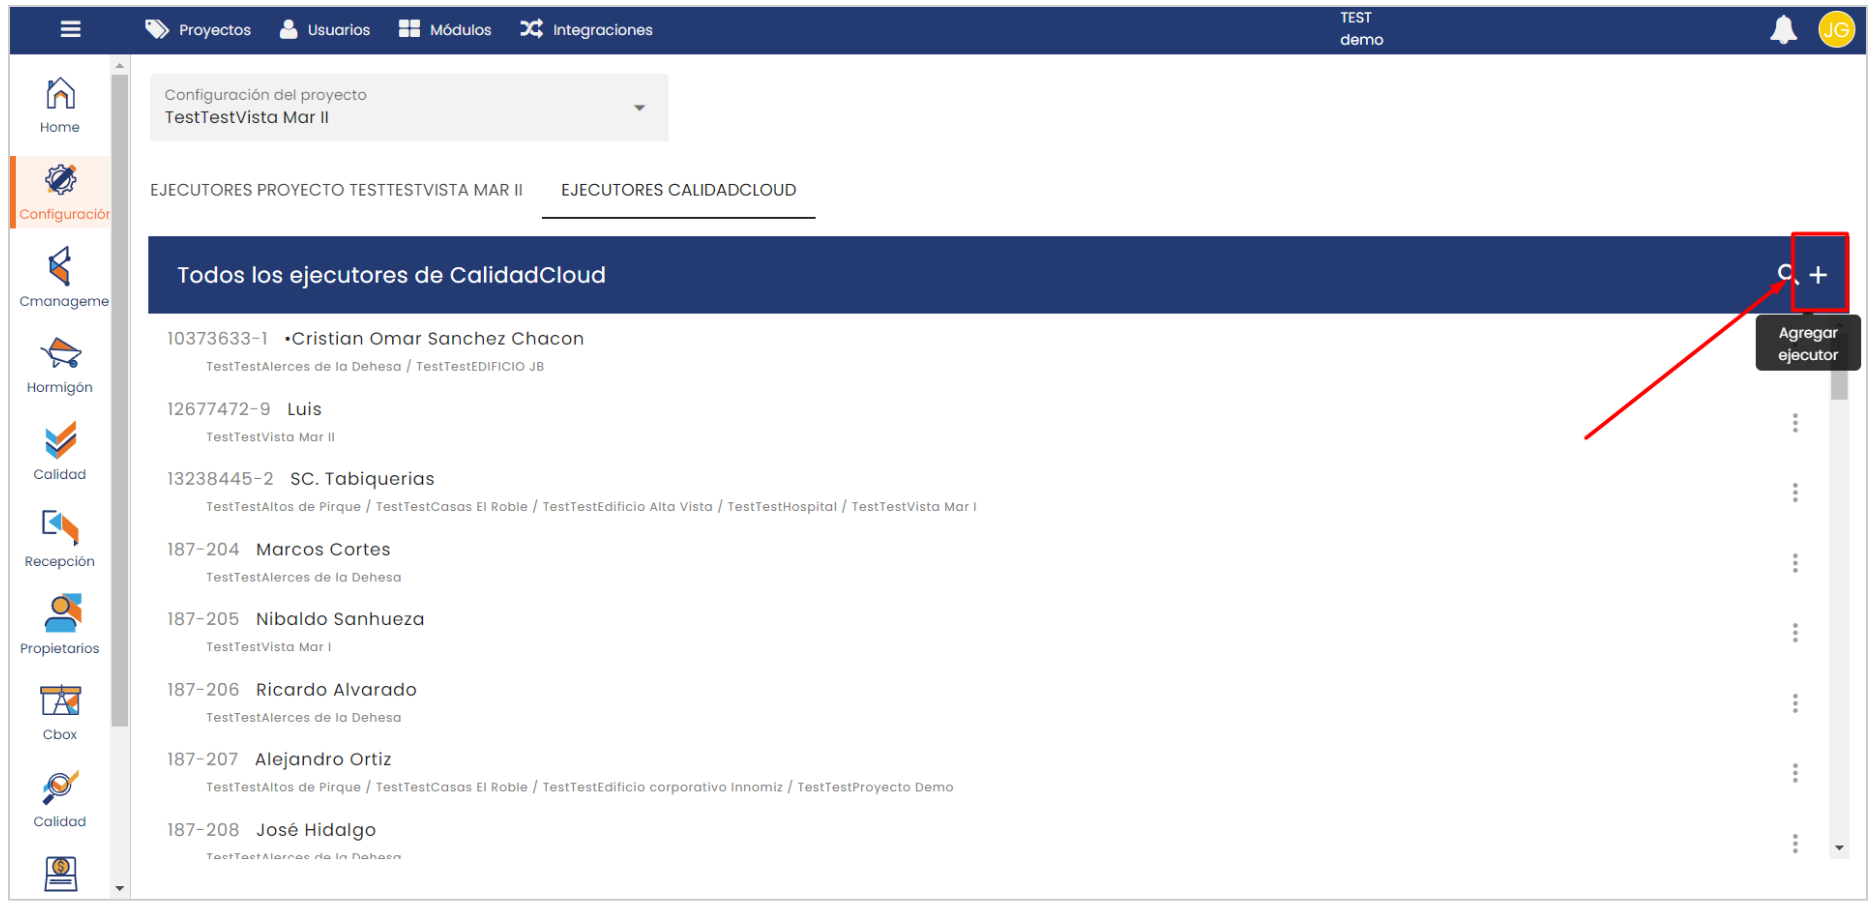This screenshot has height=906, width=1873.
Task: Select the Ejecutores CalidadCloud tab
Action: (x=678, y=190)
